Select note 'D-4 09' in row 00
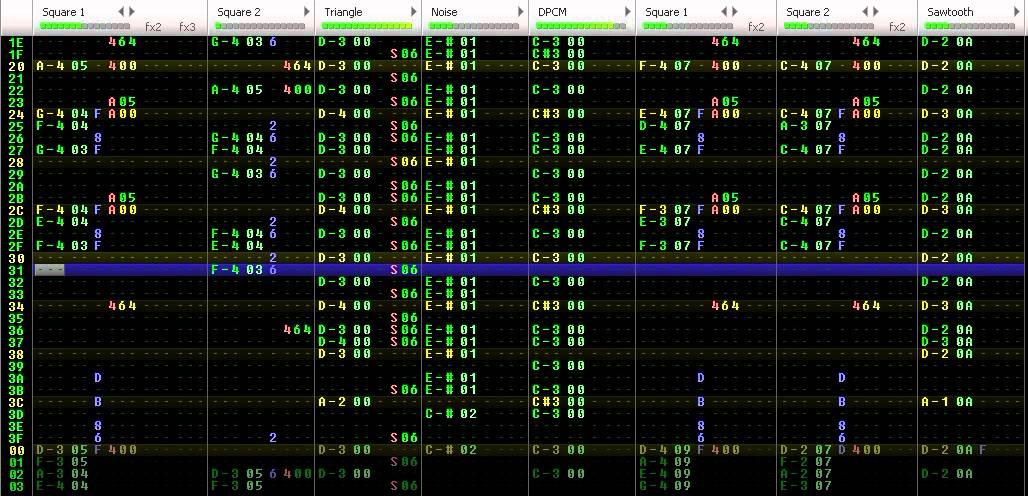The height and width of the screenshot is (496, 1028). 665,450
